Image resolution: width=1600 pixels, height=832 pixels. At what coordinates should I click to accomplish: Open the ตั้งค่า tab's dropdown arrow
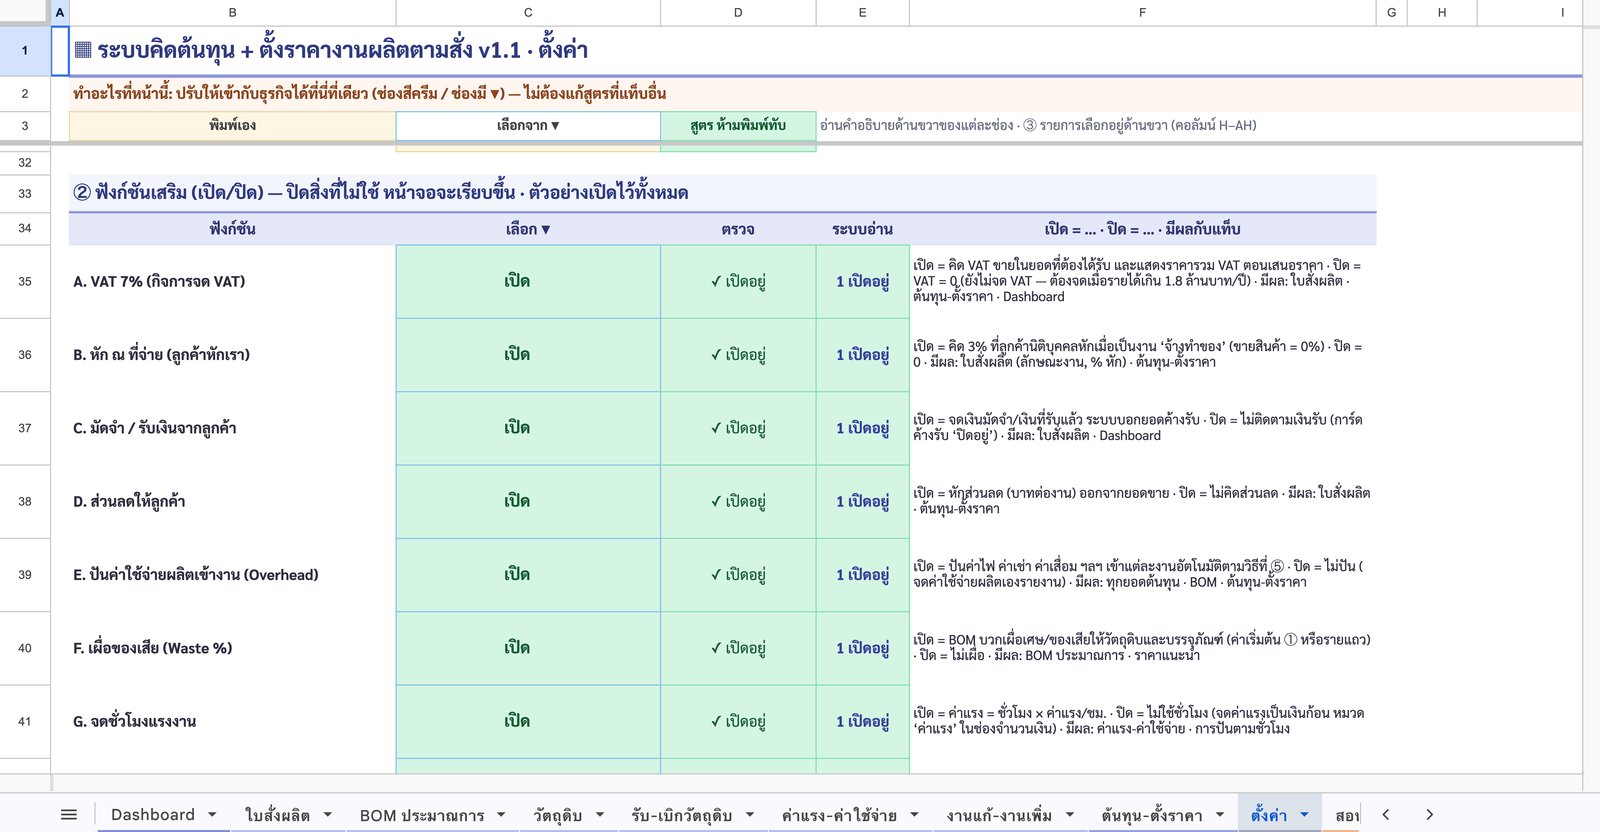[1304, 815]
